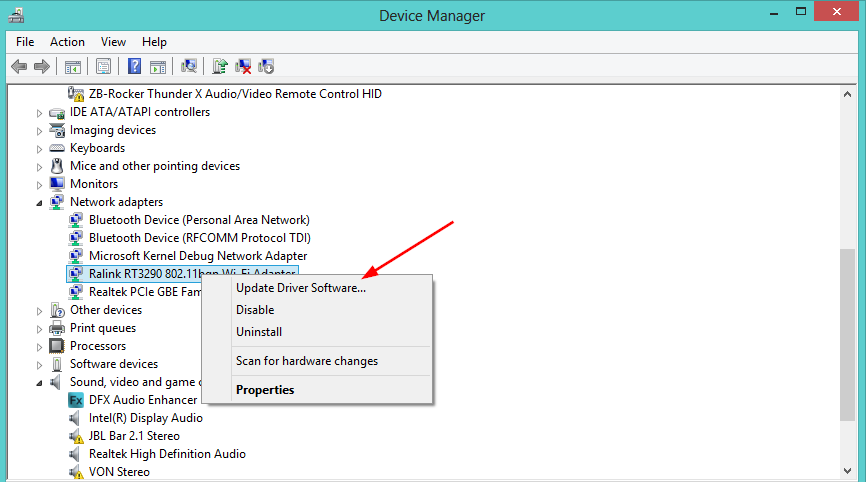866x482 pixels.
Task: Click Scan for hardware changes toolbar icon
Action: tap(188, 67)
